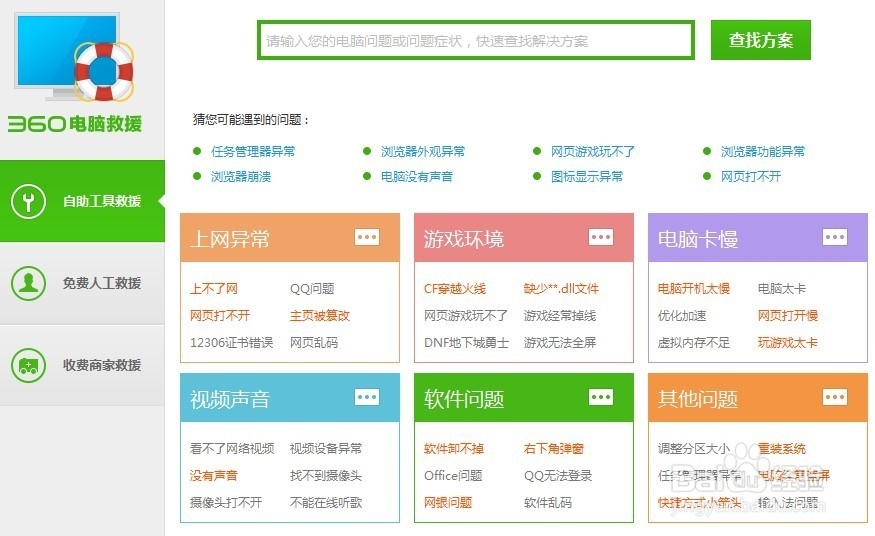Open the top 网页打不开 suggestion link
The height and width of the screenshot is (536, 875).
point(751,177)
